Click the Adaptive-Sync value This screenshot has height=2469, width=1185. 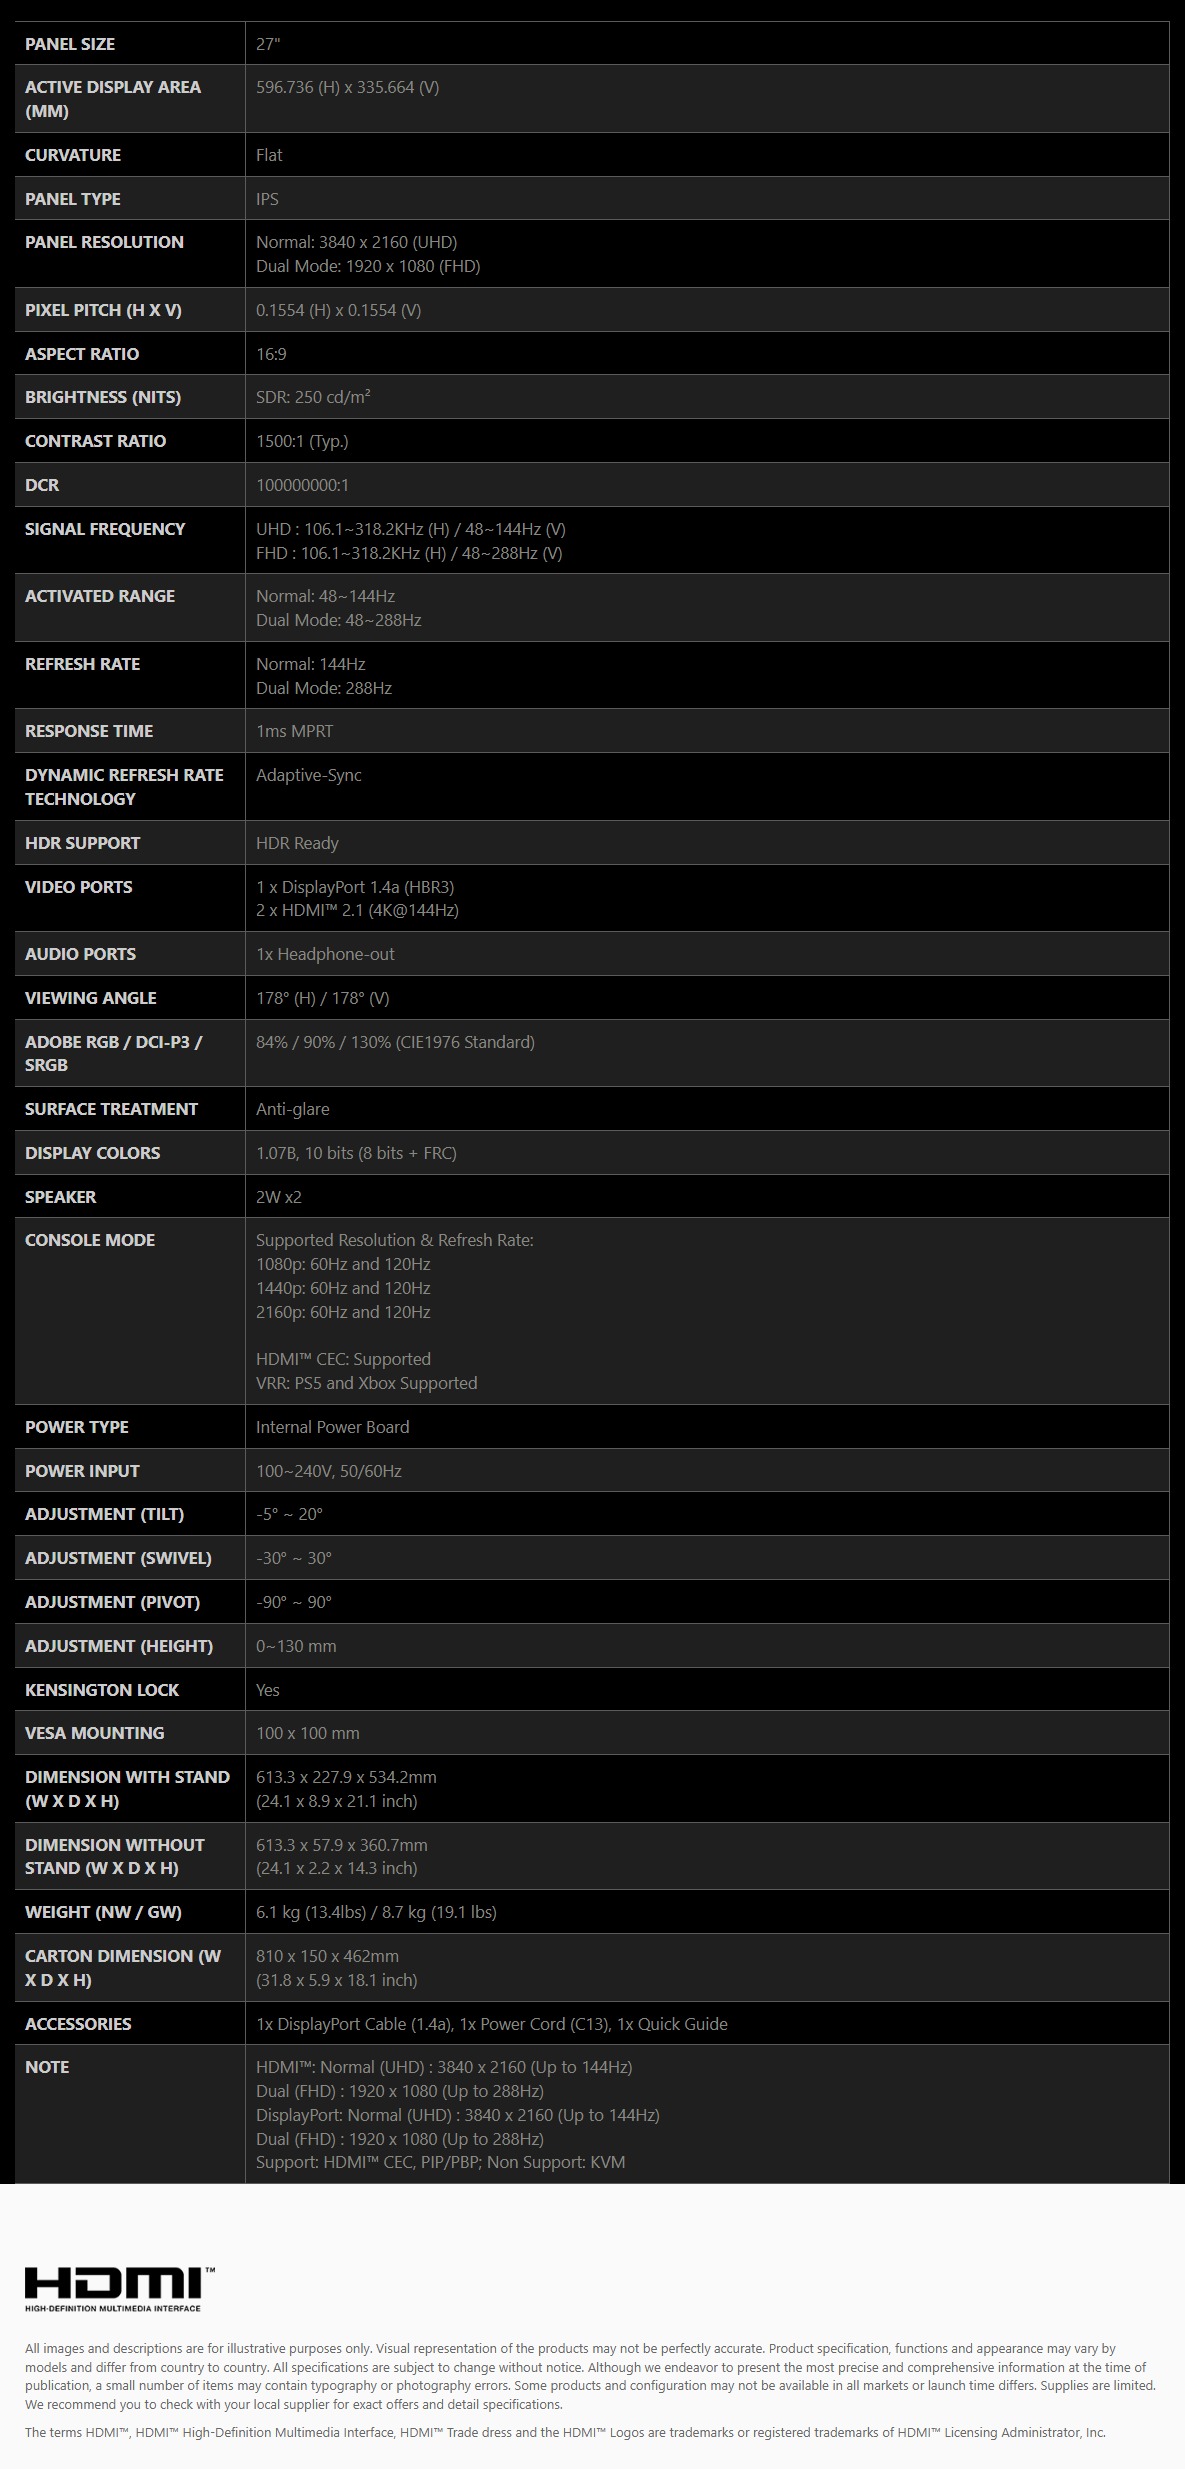[x=309, y=775]
